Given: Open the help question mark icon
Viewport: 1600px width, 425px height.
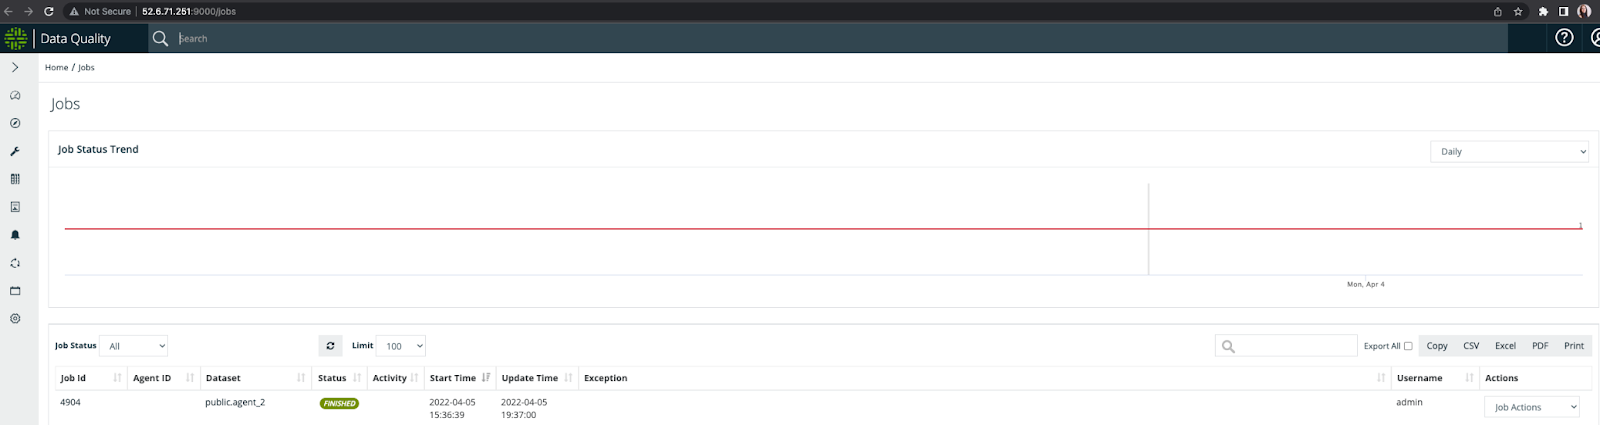Looking at the screenshot, I should click(1565, 38).
